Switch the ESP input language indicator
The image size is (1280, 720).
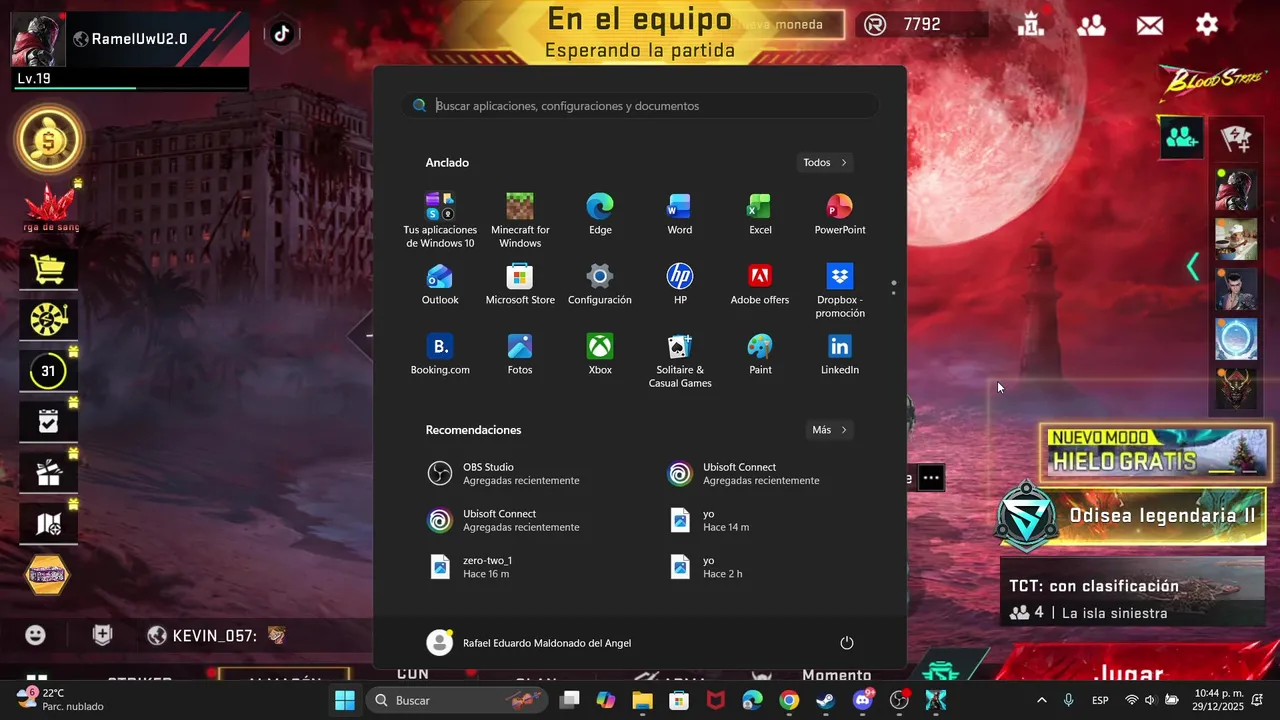(x=1100, y=700)
